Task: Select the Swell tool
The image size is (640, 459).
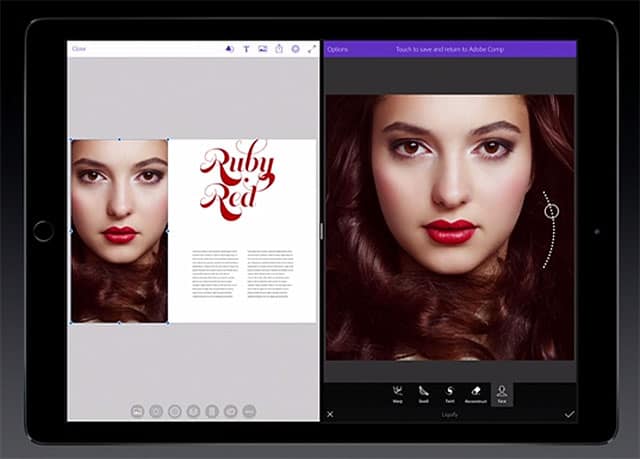Action: [x=424, y=394]
